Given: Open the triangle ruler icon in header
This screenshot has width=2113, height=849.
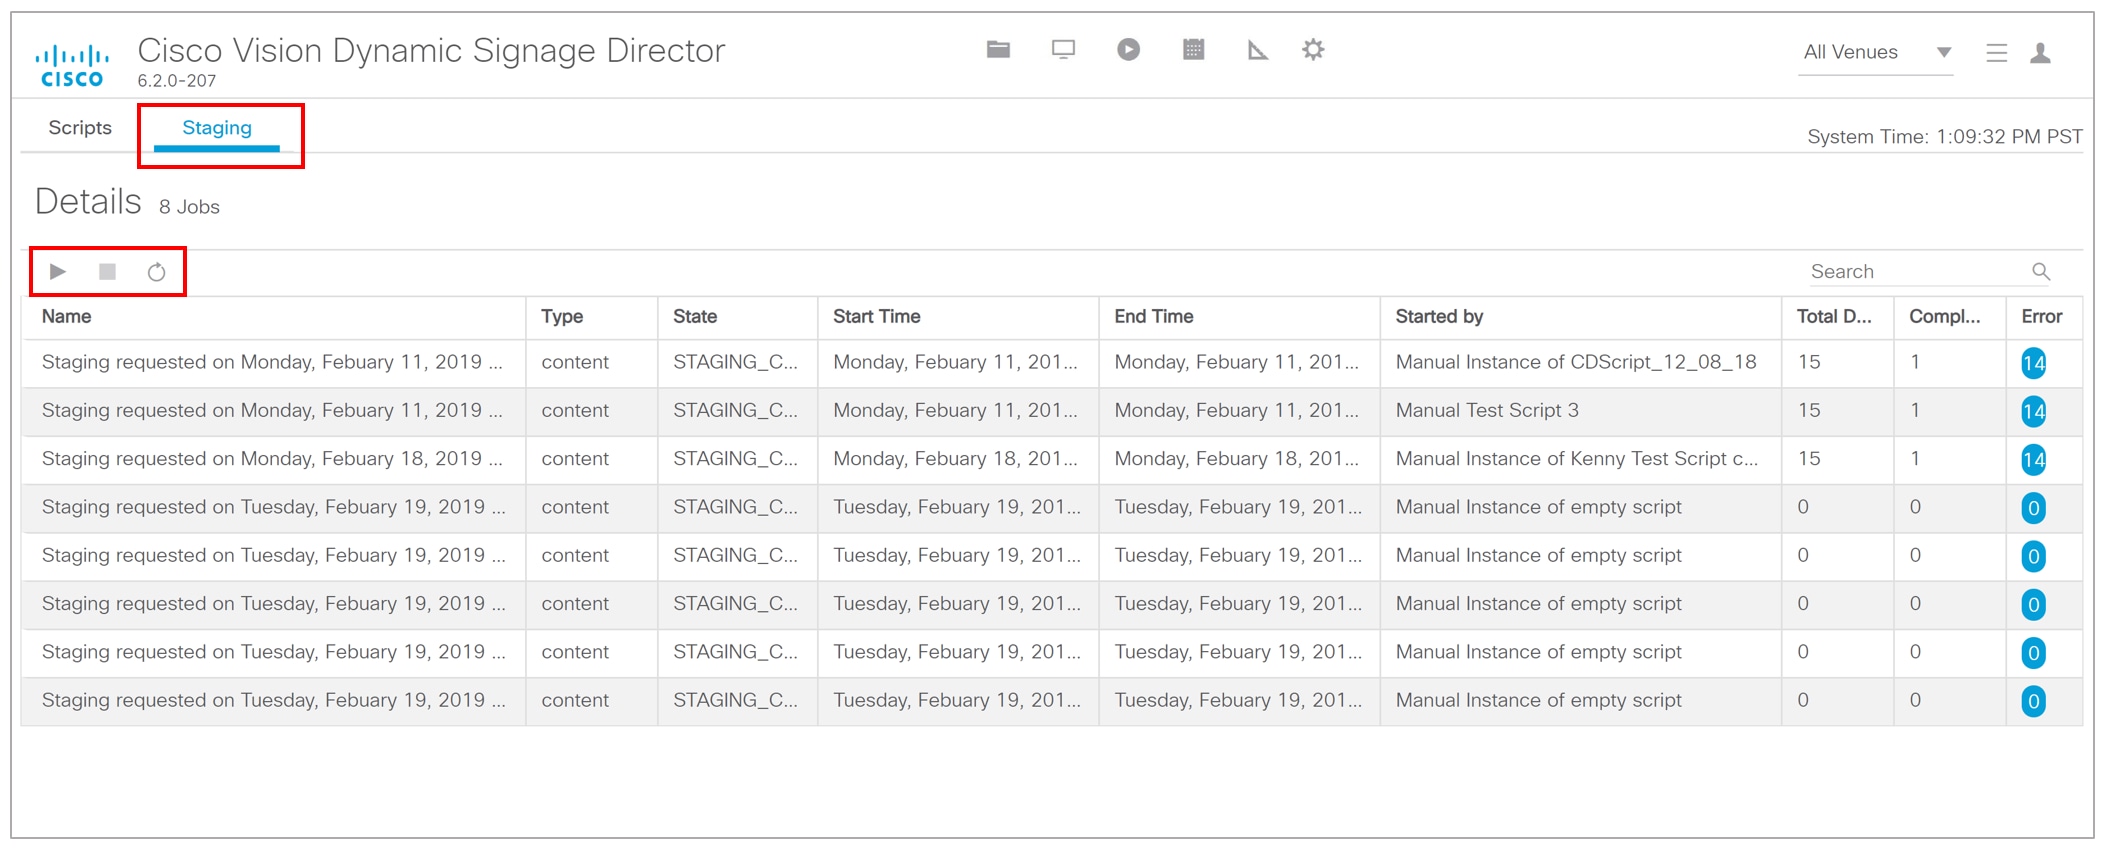Looking at the screenshot, I should (1257, 49).
